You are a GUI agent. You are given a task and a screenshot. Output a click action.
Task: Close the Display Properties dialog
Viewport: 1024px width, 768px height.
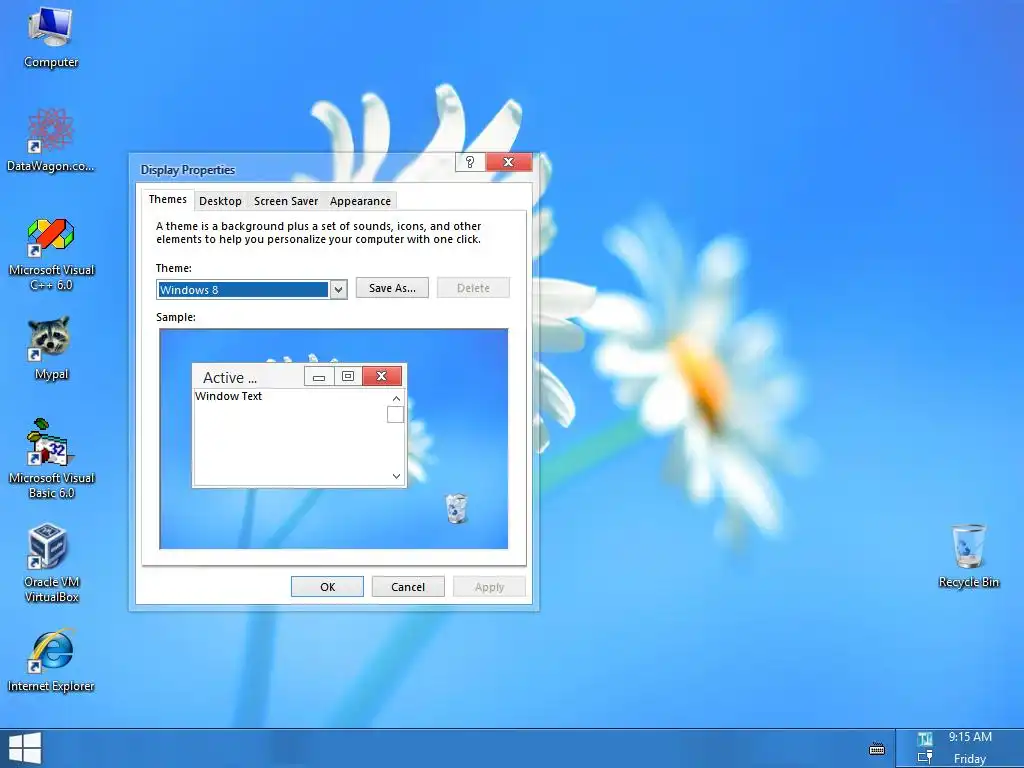tap(509, 162)
